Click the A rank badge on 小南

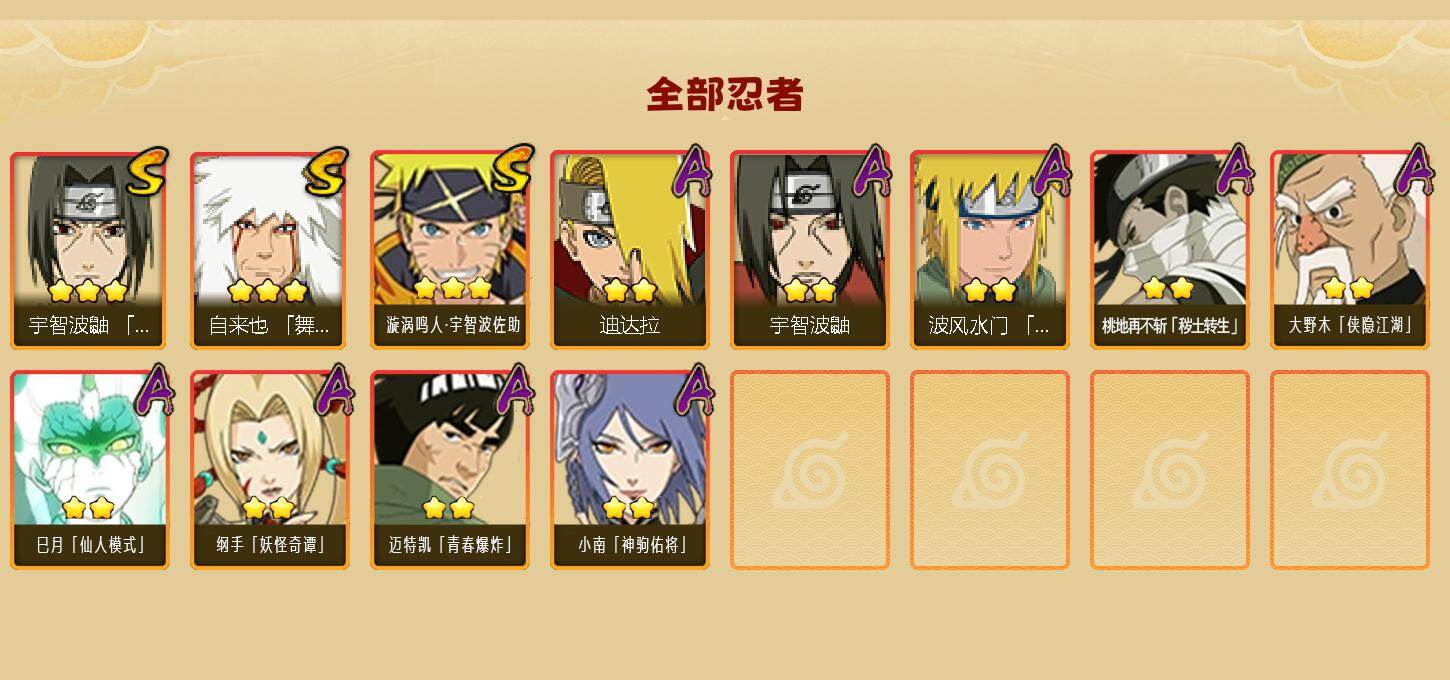click(x=693, y=390)
